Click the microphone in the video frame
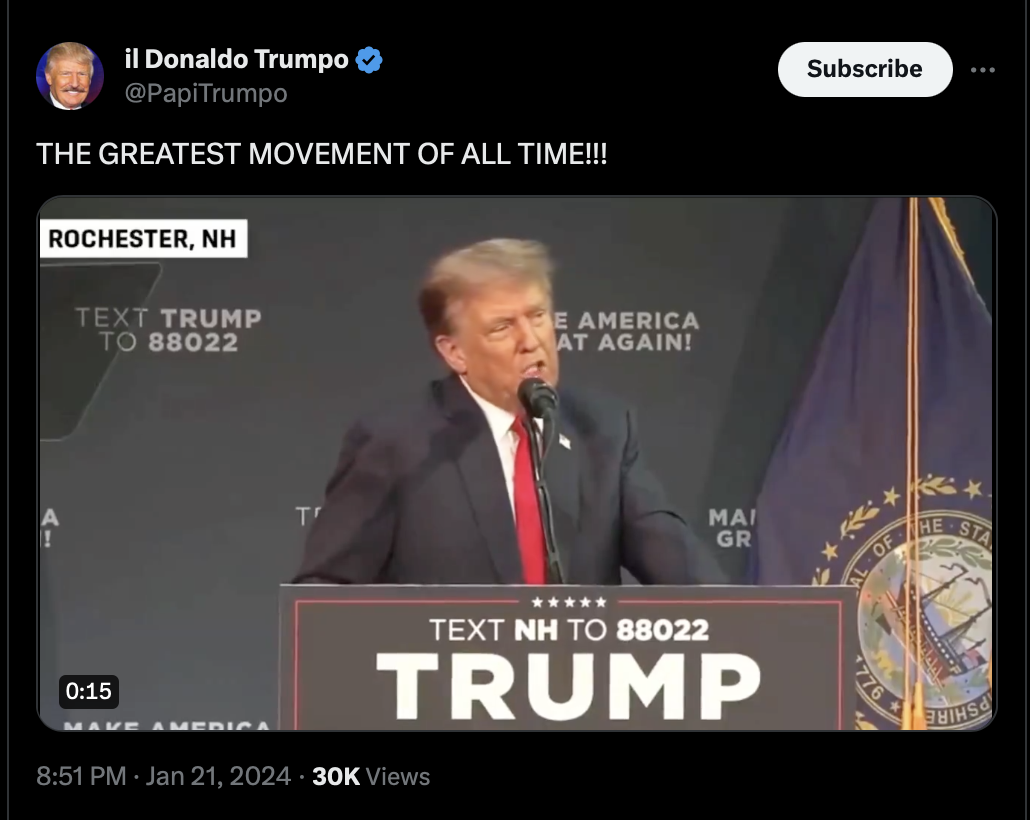The image size is (1030, 820). pos(538,398)
